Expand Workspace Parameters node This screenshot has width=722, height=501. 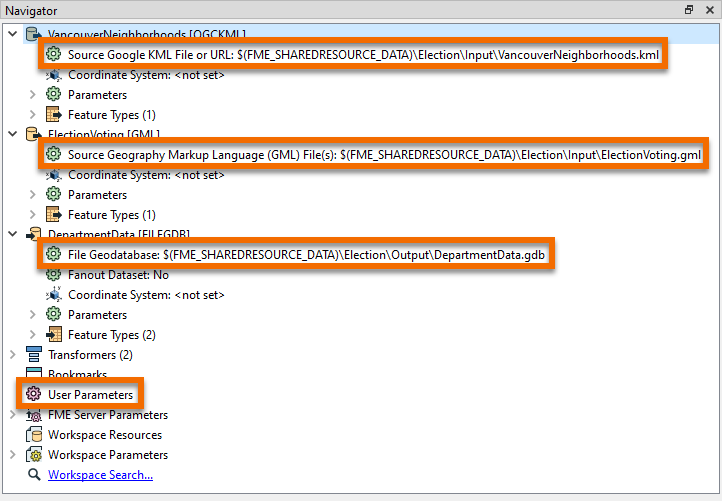[x=12, y=455]
